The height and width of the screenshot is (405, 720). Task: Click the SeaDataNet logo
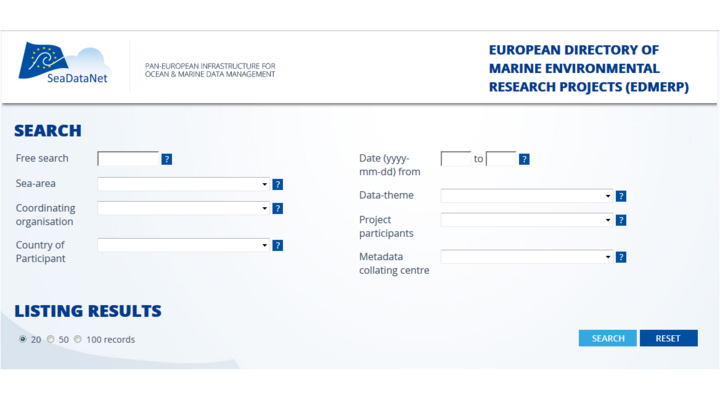[x=65, y=63]
